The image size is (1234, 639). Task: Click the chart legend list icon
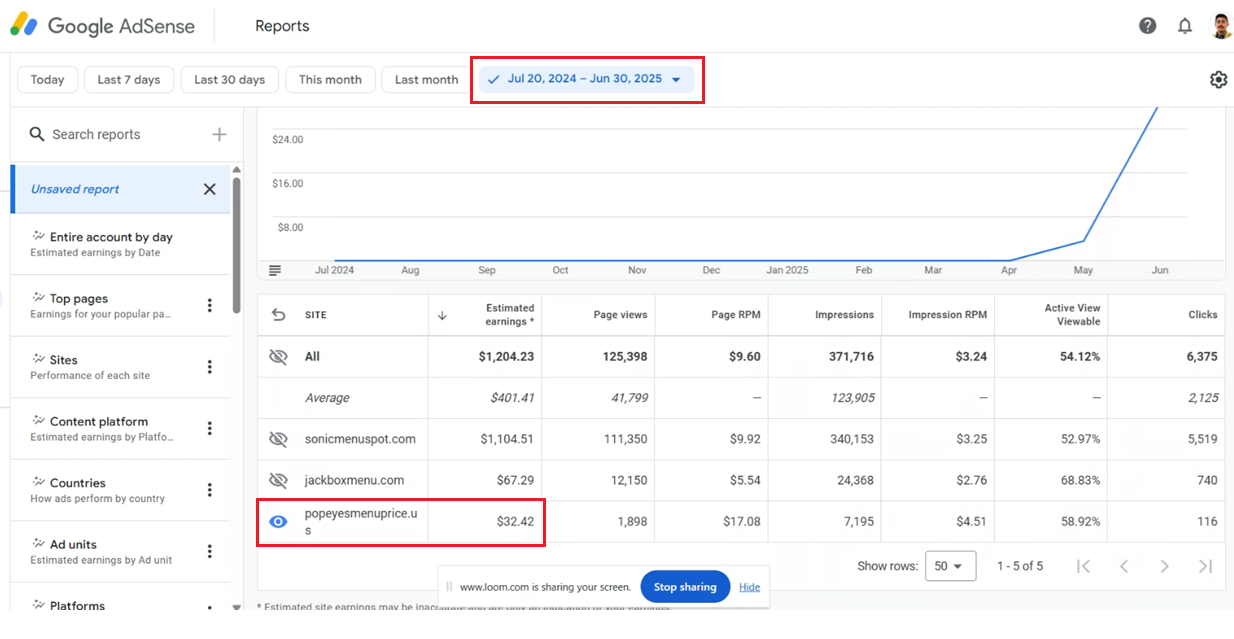pyautogui.click(x=275, y=270)
